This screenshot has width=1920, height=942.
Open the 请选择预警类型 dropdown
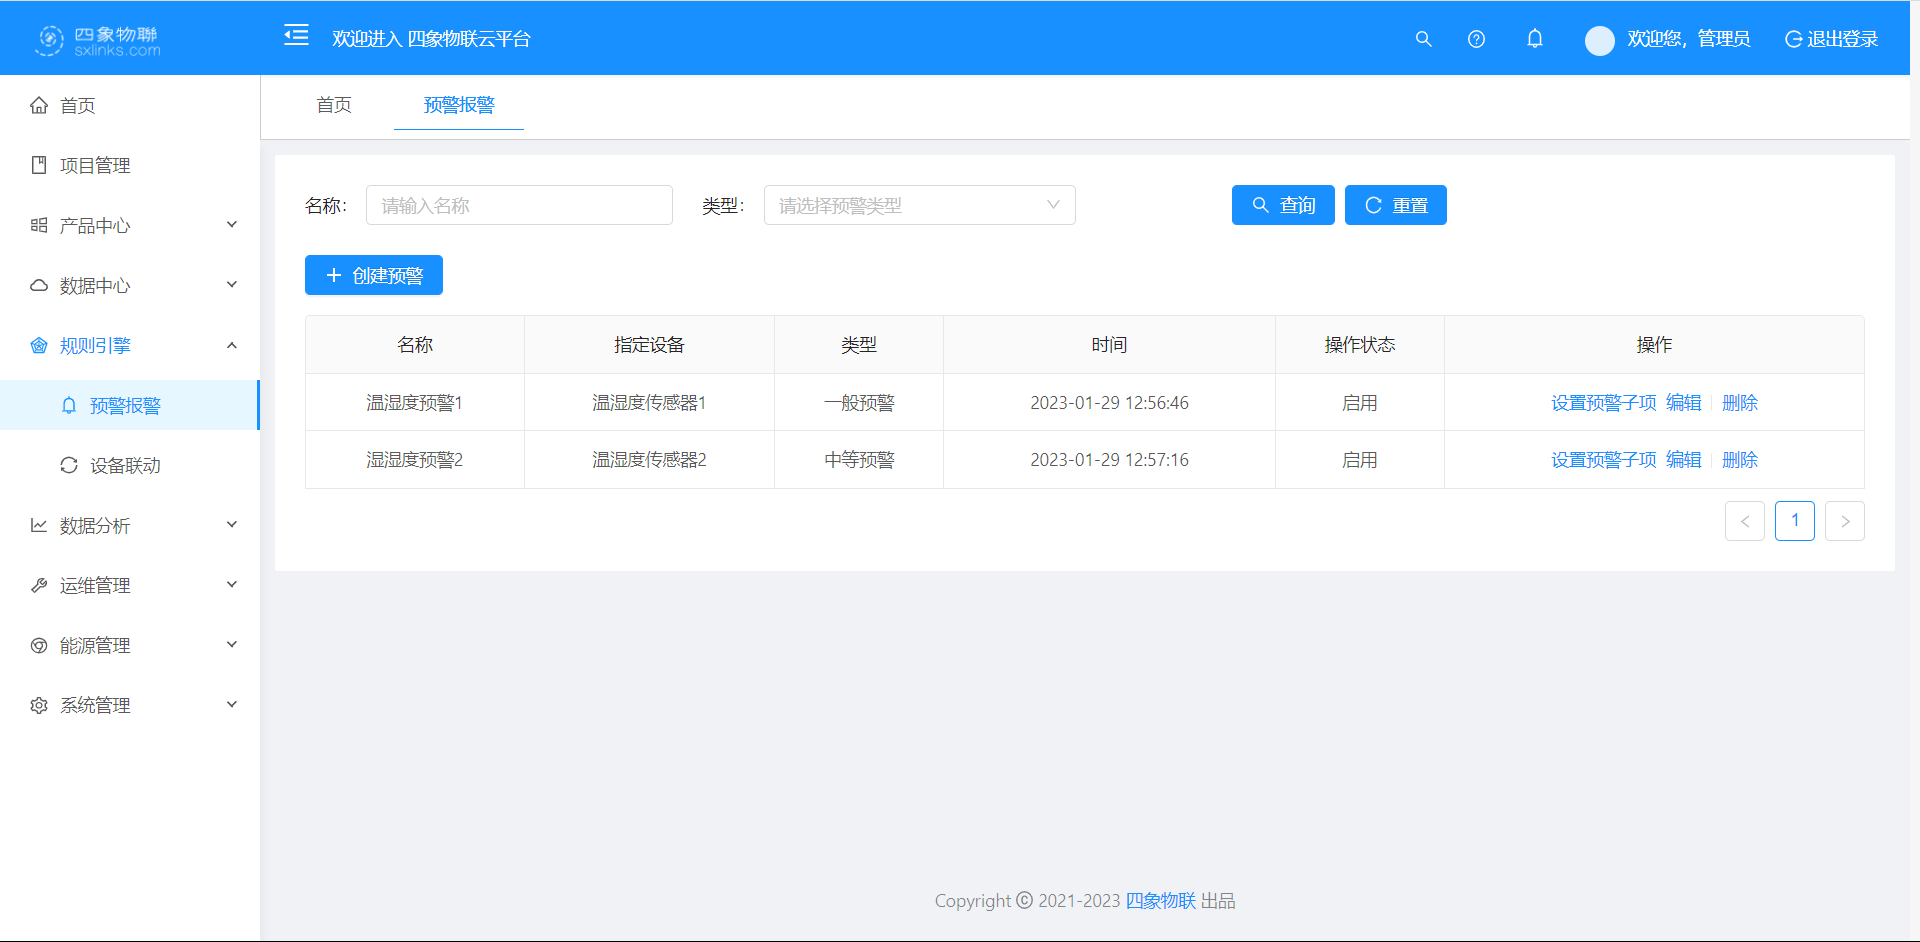[918, 205]
